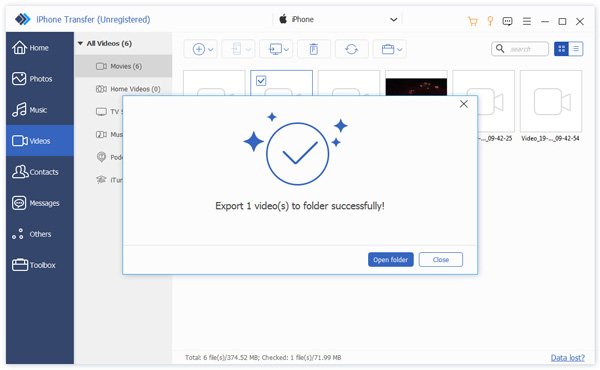Uncheck the selected video checkbox
Viewport: 600px width, 370px height.
261,81
